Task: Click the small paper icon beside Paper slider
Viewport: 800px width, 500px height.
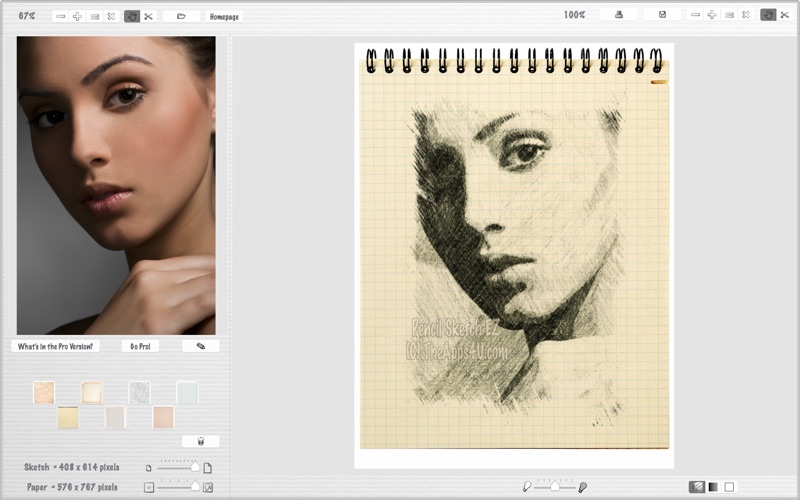Action: (x=148, y=488)
